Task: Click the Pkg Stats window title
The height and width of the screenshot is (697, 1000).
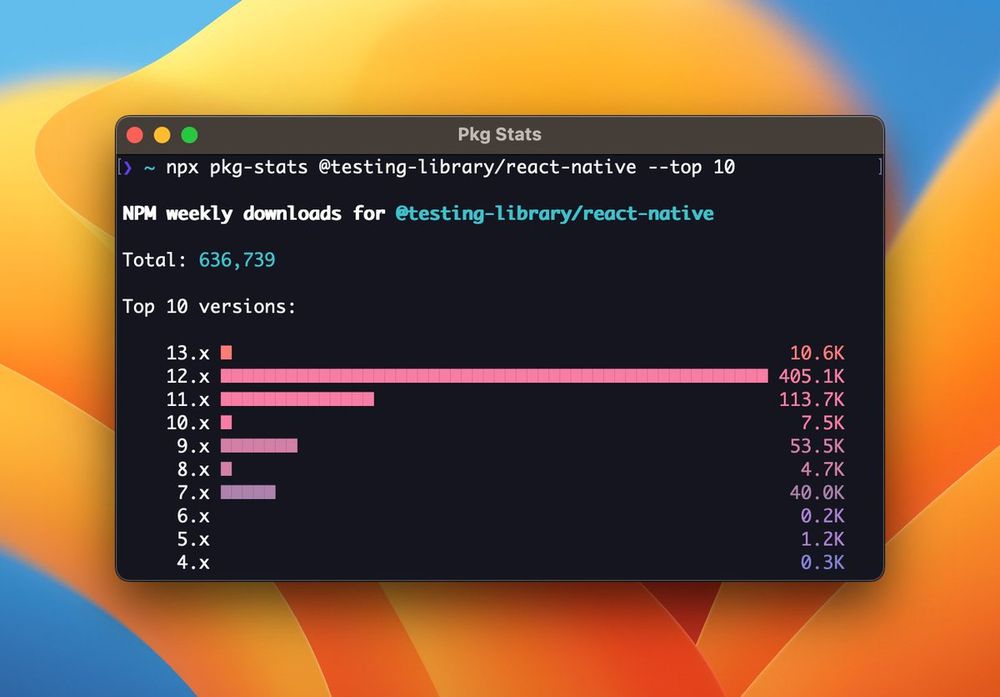Action: tap(499, 135)
